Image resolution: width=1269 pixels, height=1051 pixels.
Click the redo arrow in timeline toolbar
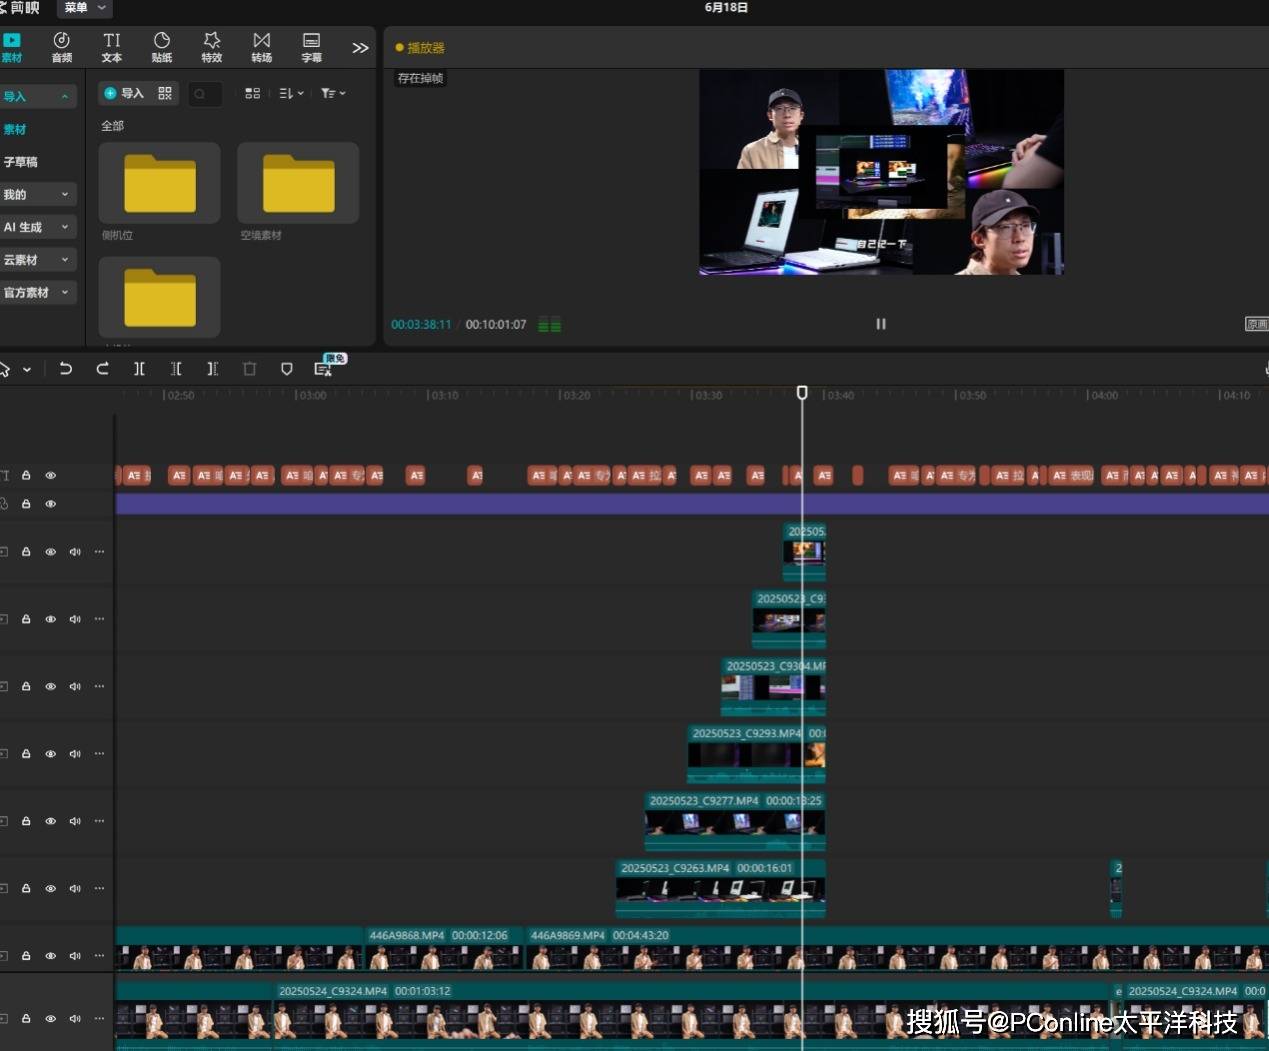pos(102,369)
